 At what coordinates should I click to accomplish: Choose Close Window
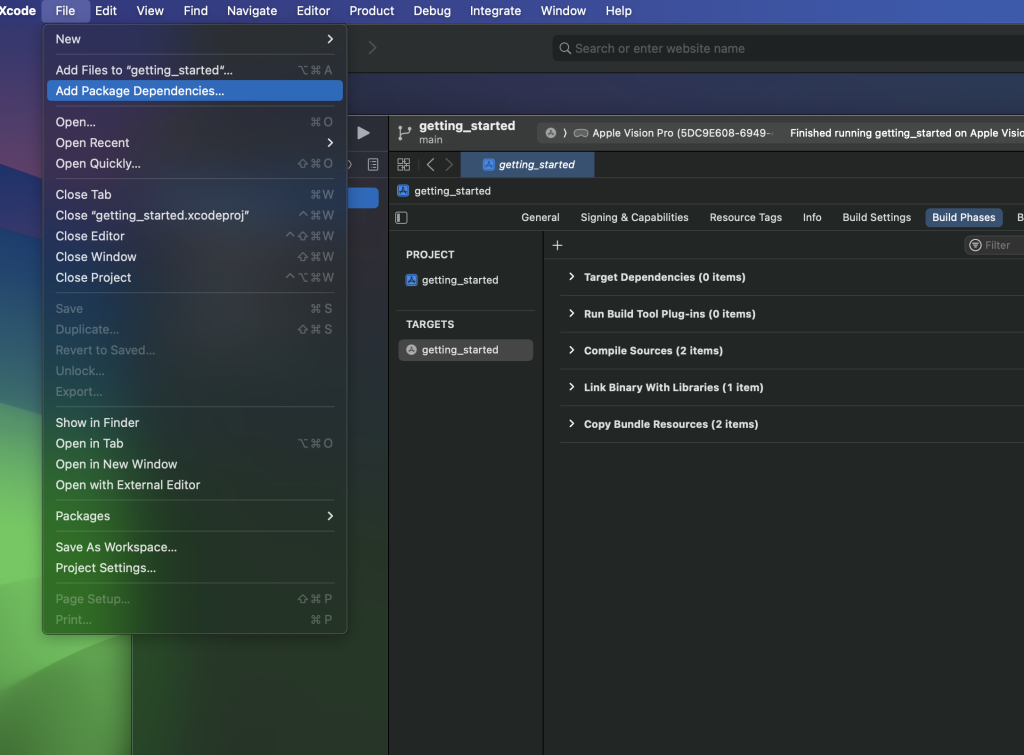coord(195,257)
